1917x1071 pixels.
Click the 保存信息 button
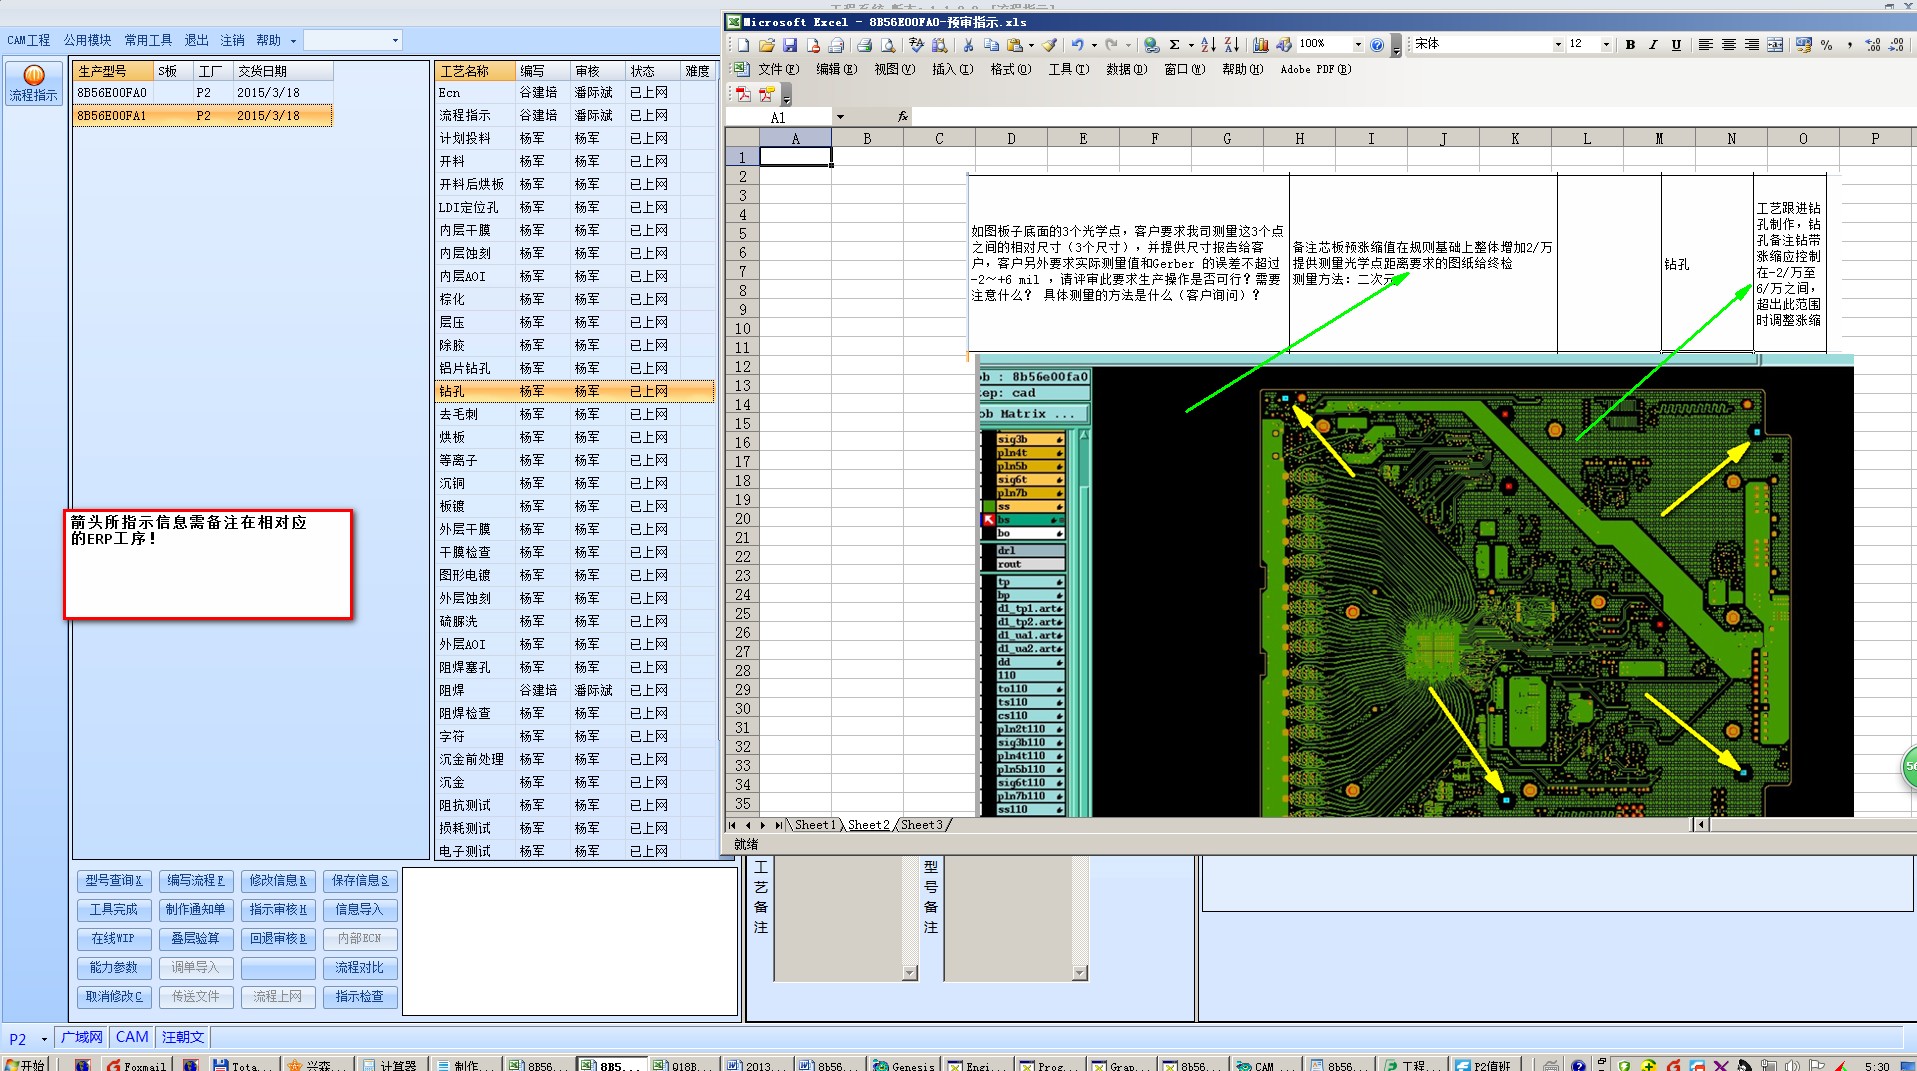(360, 881)
